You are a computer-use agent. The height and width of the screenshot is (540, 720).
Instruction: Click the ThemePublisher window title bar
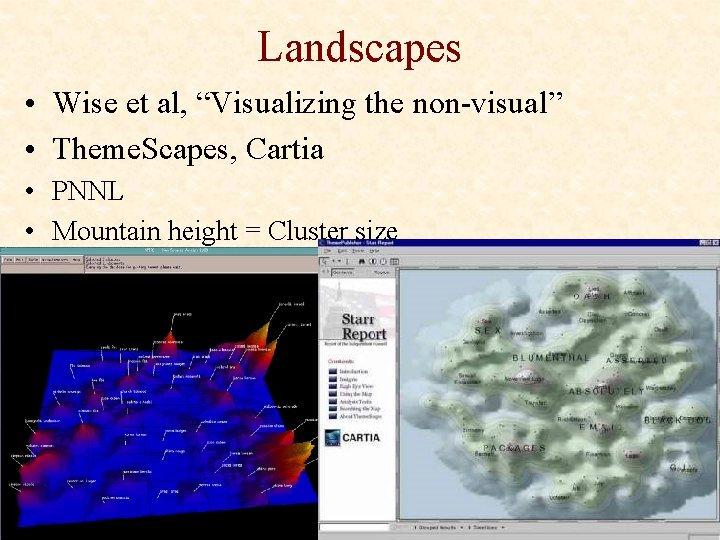click(x=519, y=242)
